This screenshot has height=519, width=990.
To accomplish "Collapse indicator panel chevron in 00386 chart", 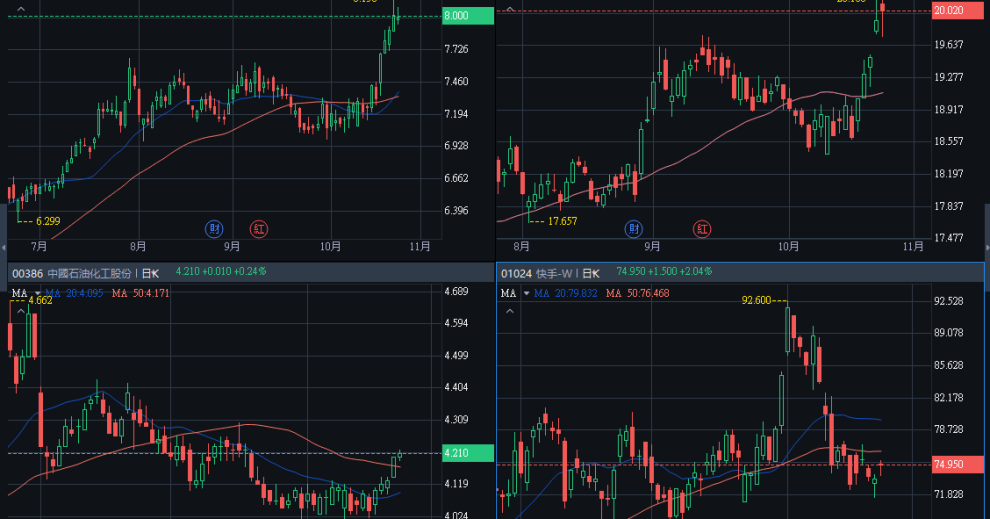I will point(19,312).
